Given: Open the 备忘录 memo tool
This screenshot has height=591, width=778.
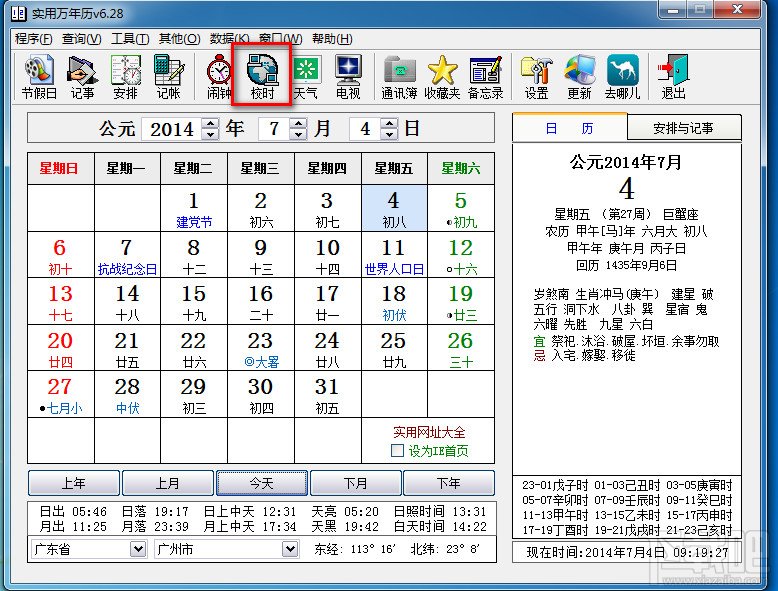Looking at the screenshot, I should tap(485, 77).
